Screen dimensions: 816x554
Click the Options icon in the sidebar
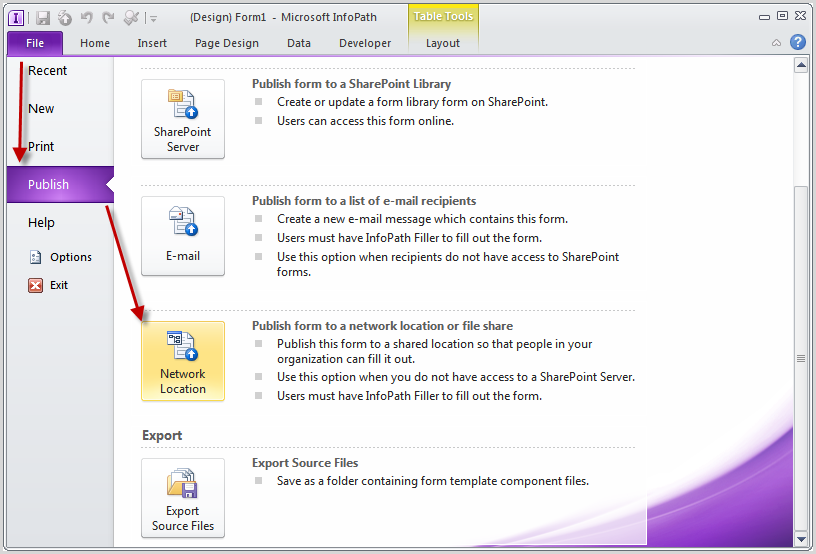(35, 257)
